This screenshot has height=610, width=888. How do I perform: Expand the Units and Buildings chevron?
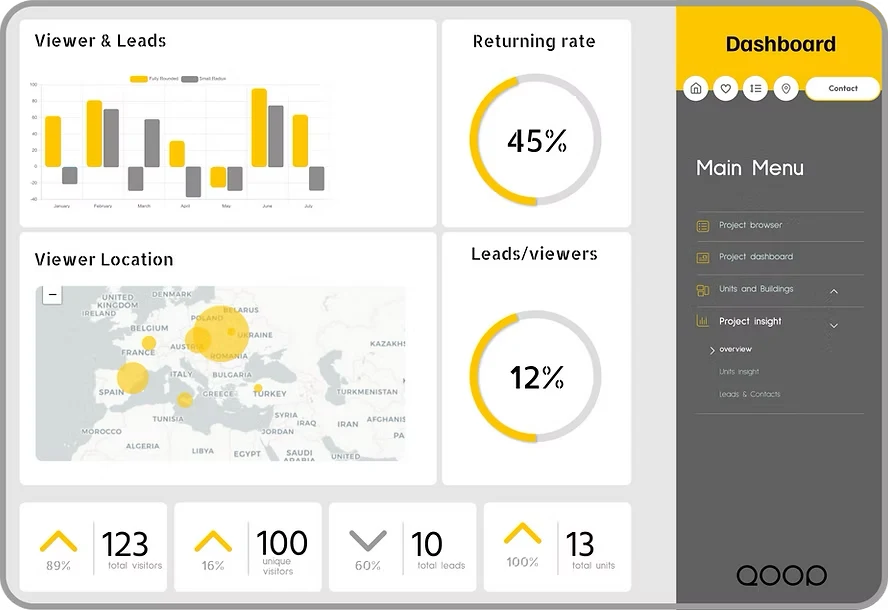point(834,291)
